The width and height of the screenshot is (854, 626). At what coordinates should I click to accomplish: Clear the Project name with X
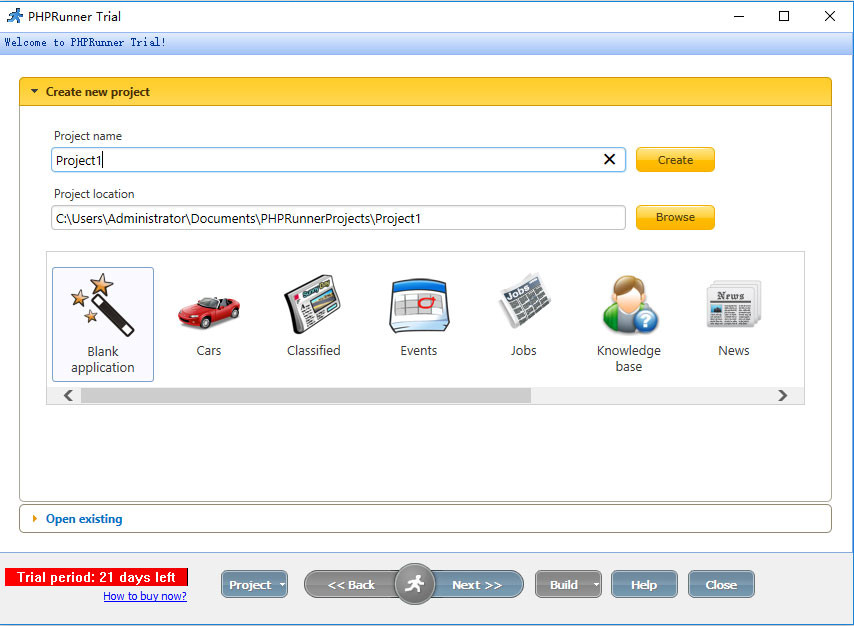coord(609,160)
